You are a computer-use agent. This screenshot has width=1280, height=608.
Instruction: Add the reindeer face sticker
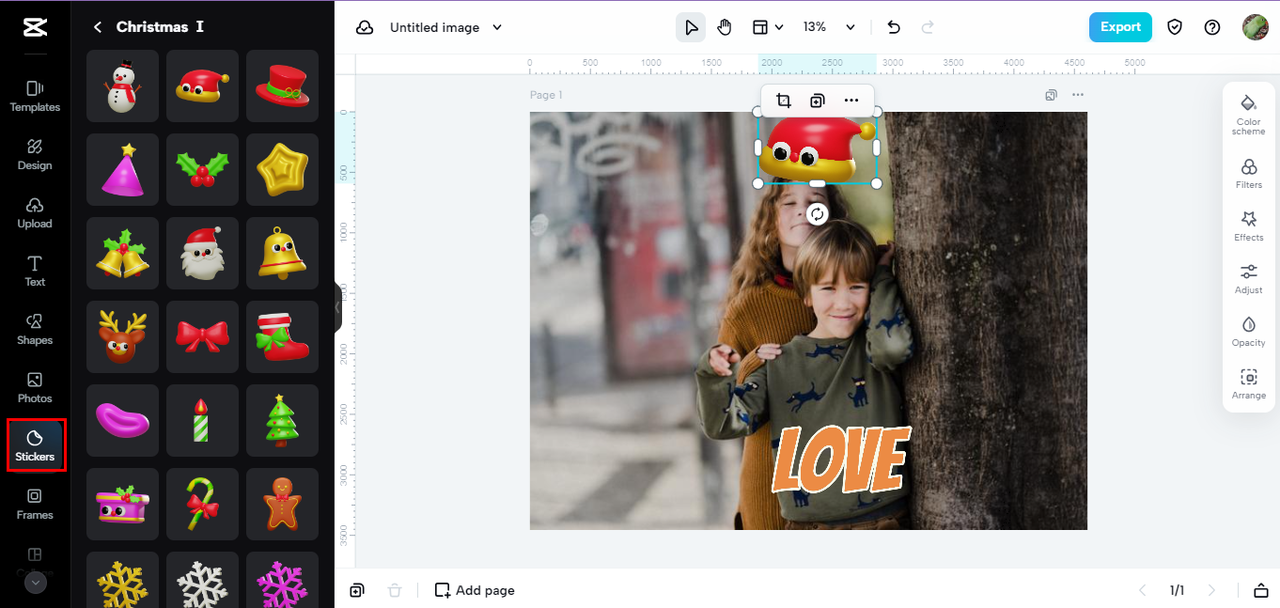(123, 337)
